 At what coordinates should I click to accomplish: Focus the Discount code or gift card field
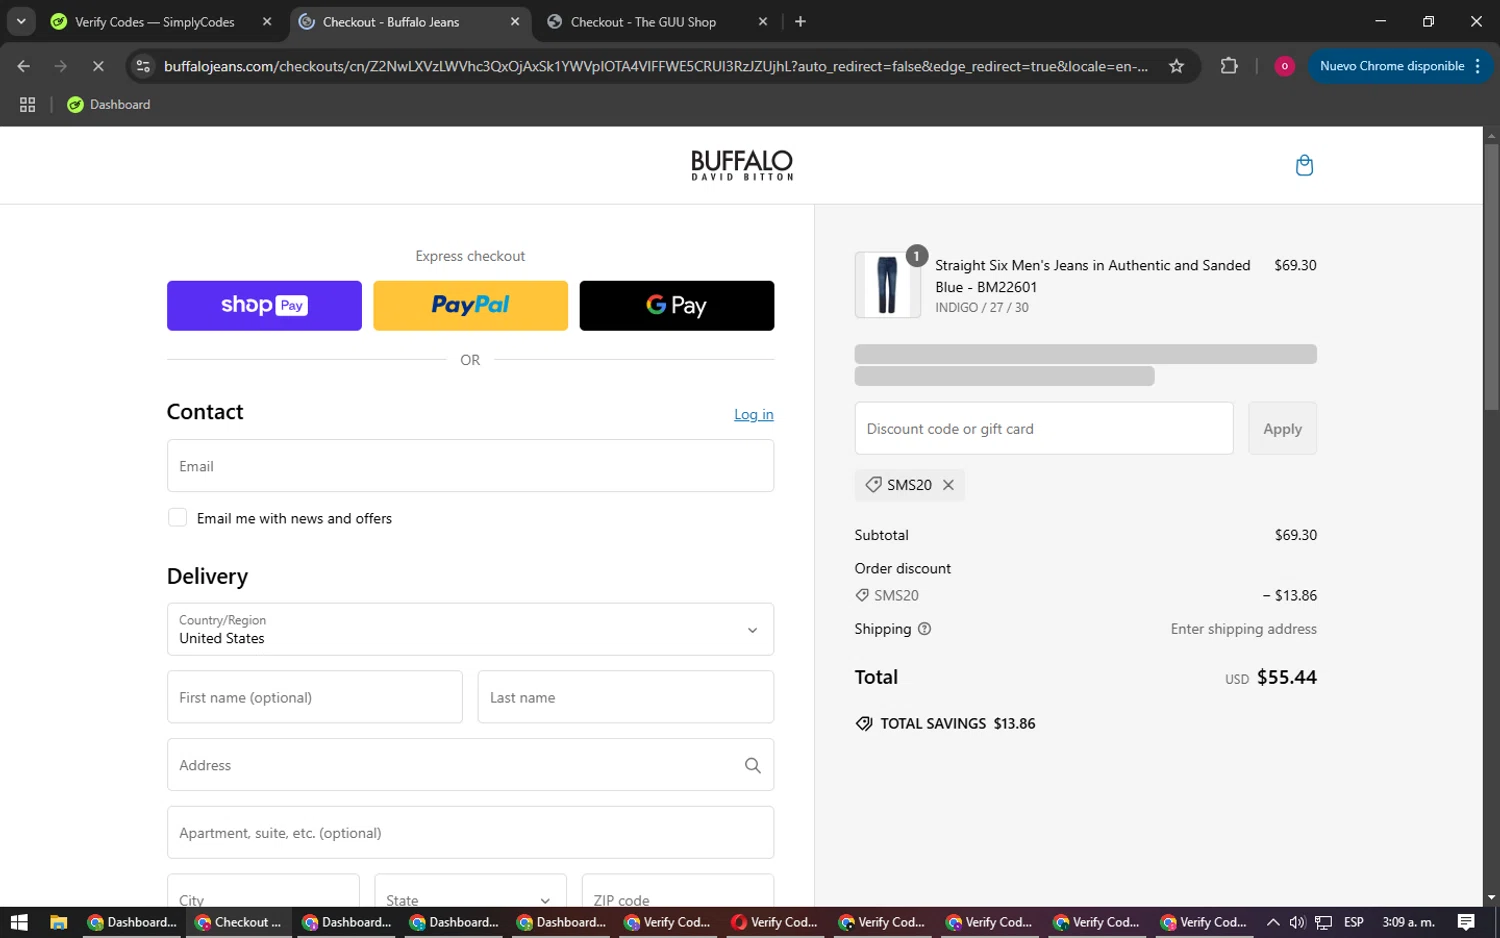tap(1044, 428)
